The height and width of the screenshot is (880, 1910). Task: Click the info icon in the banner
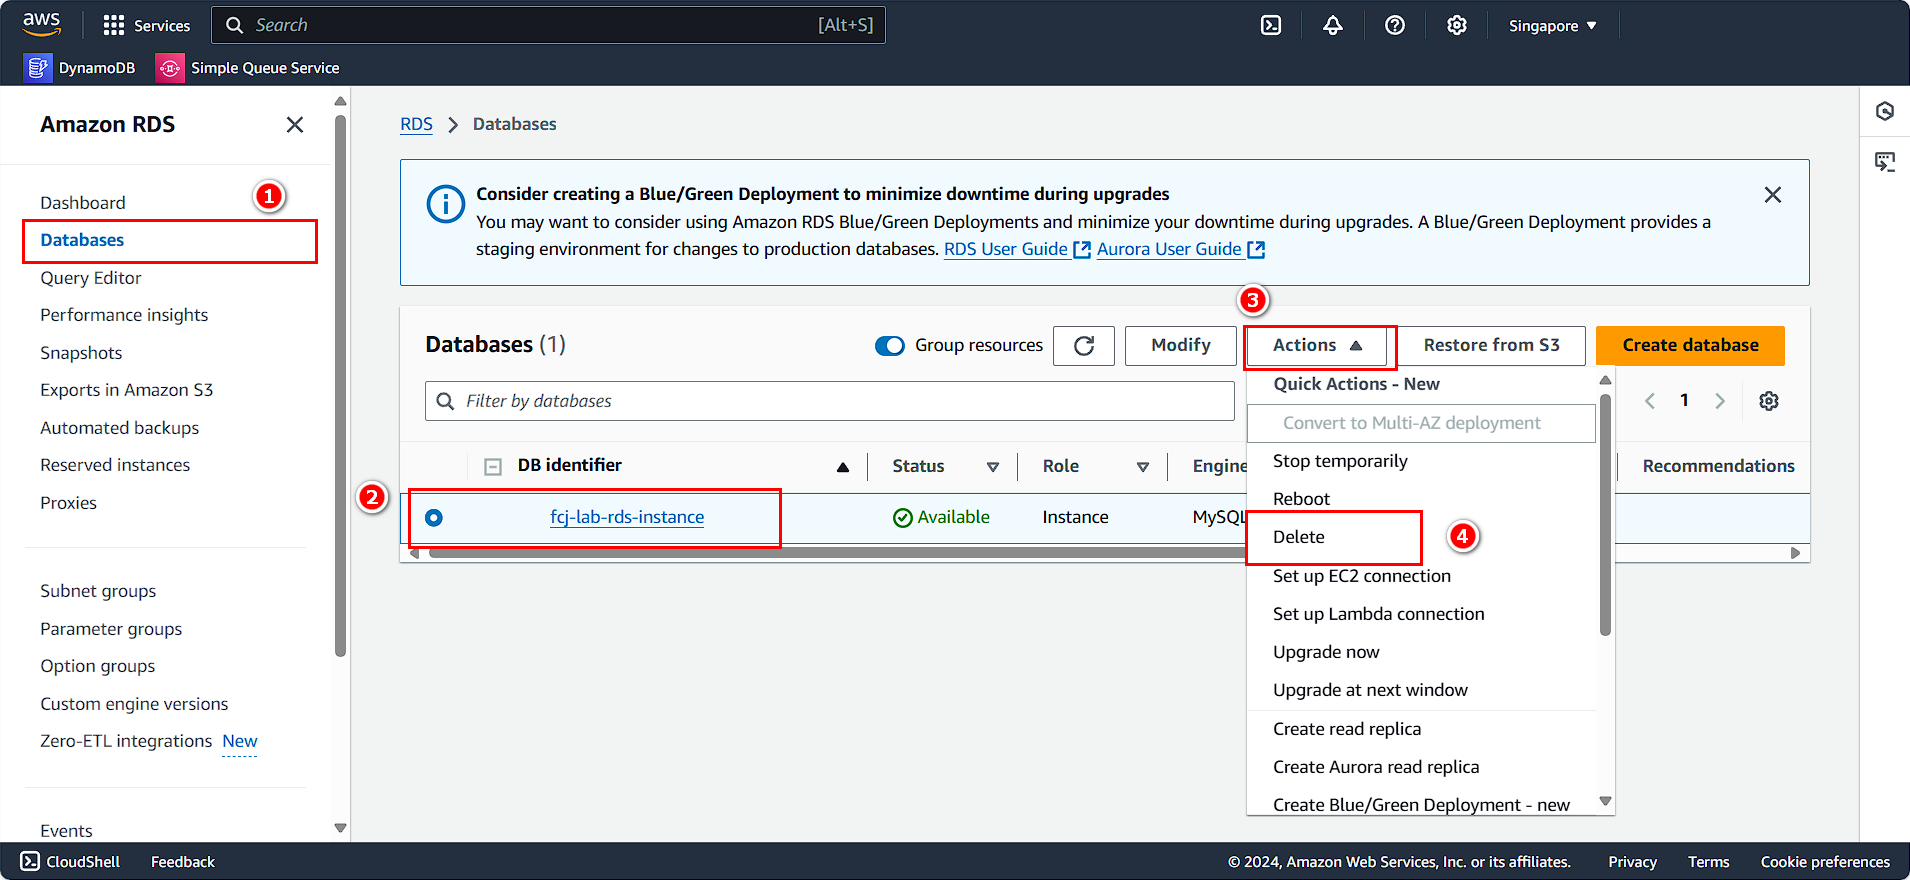445,204
